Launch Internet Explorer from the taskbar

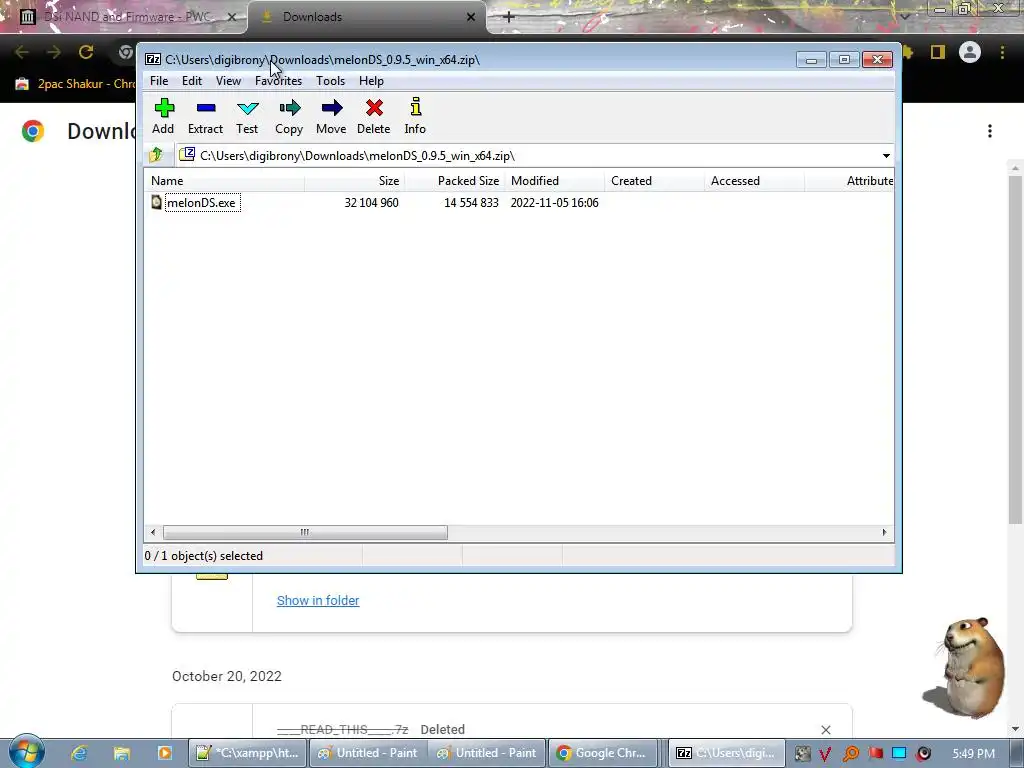tap(80, 753)
